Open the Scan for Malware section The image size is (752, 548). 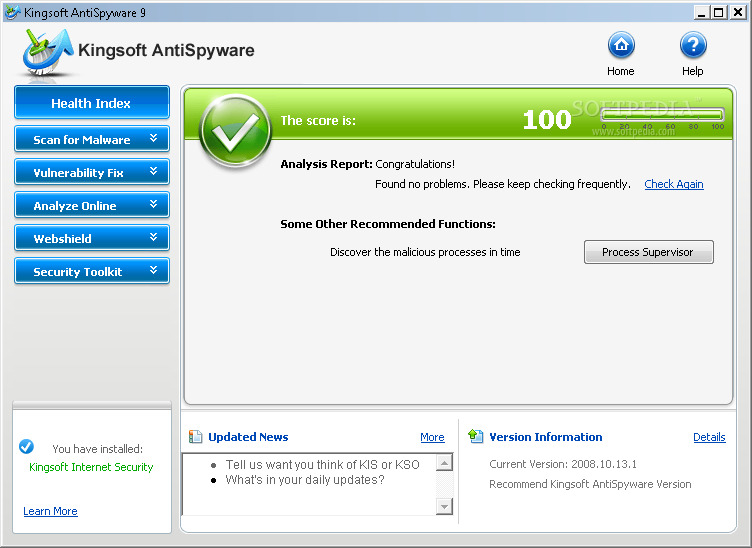coord(92,139)
